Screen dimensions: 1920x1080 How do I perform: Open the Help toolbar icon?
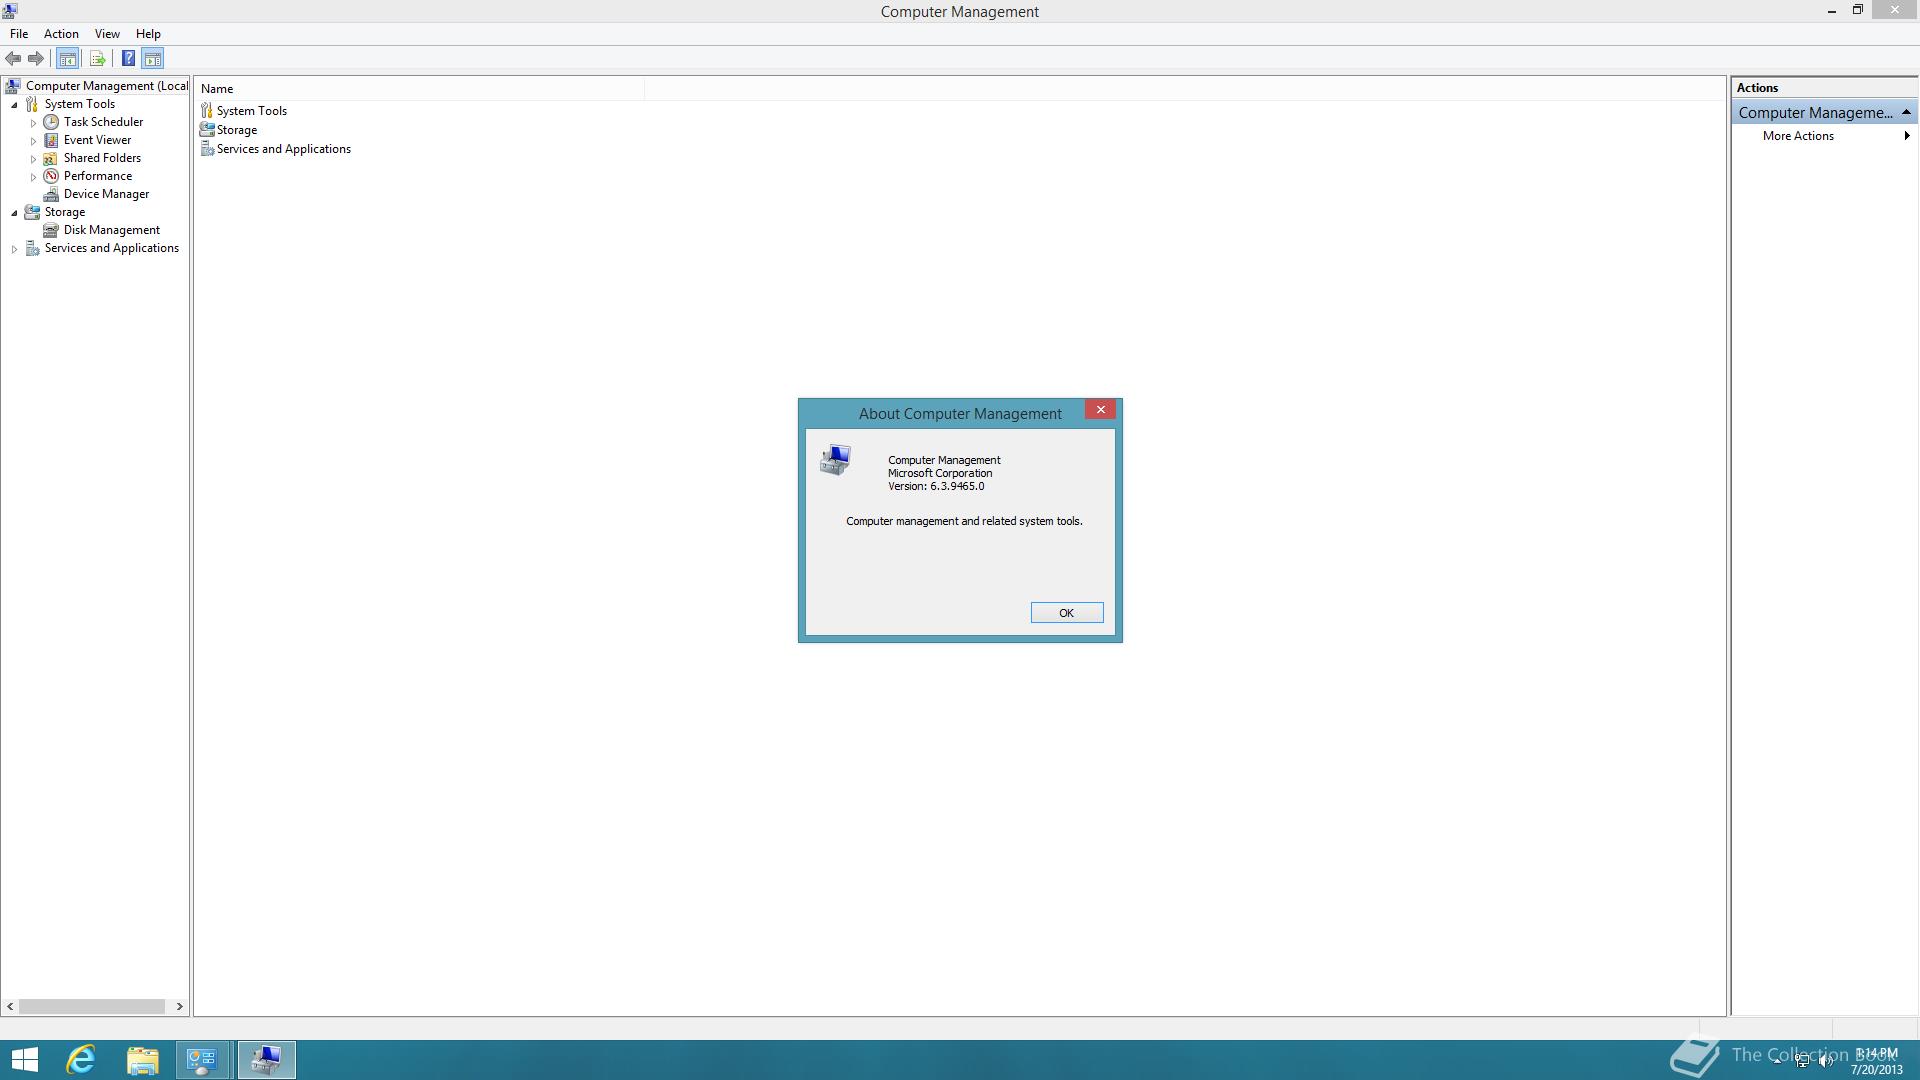[x=128, y=59]
